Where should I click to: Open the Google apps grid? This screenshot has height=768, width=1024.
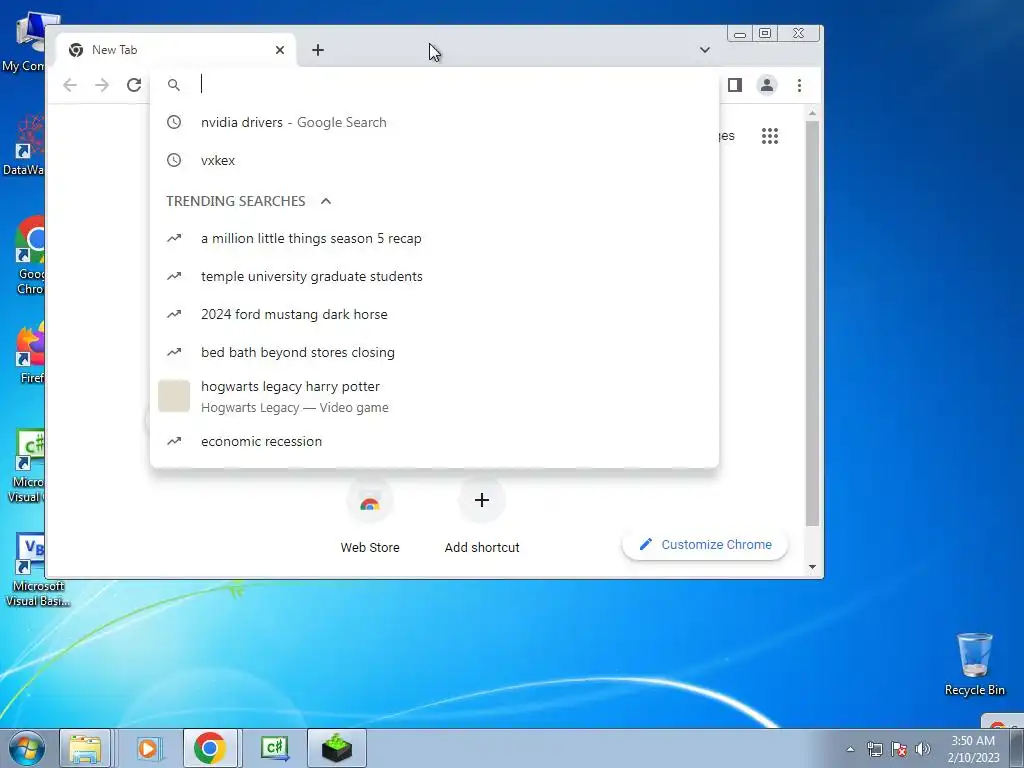coord(770,136)
